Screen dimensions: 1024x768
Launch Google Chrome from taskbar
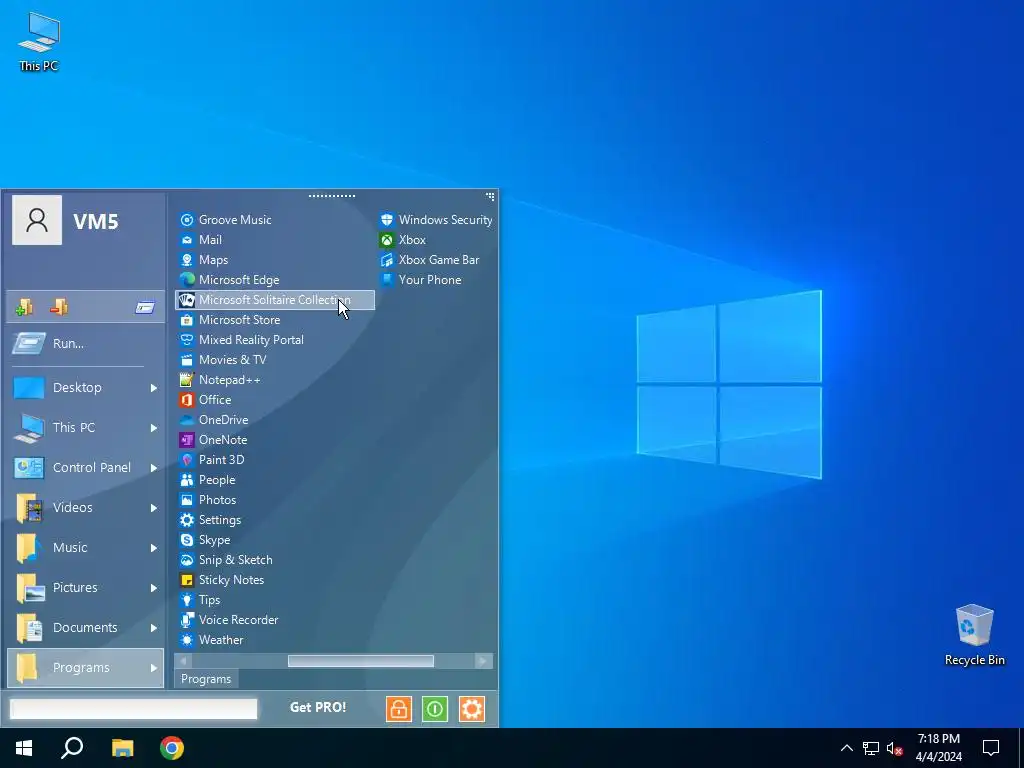172,748
